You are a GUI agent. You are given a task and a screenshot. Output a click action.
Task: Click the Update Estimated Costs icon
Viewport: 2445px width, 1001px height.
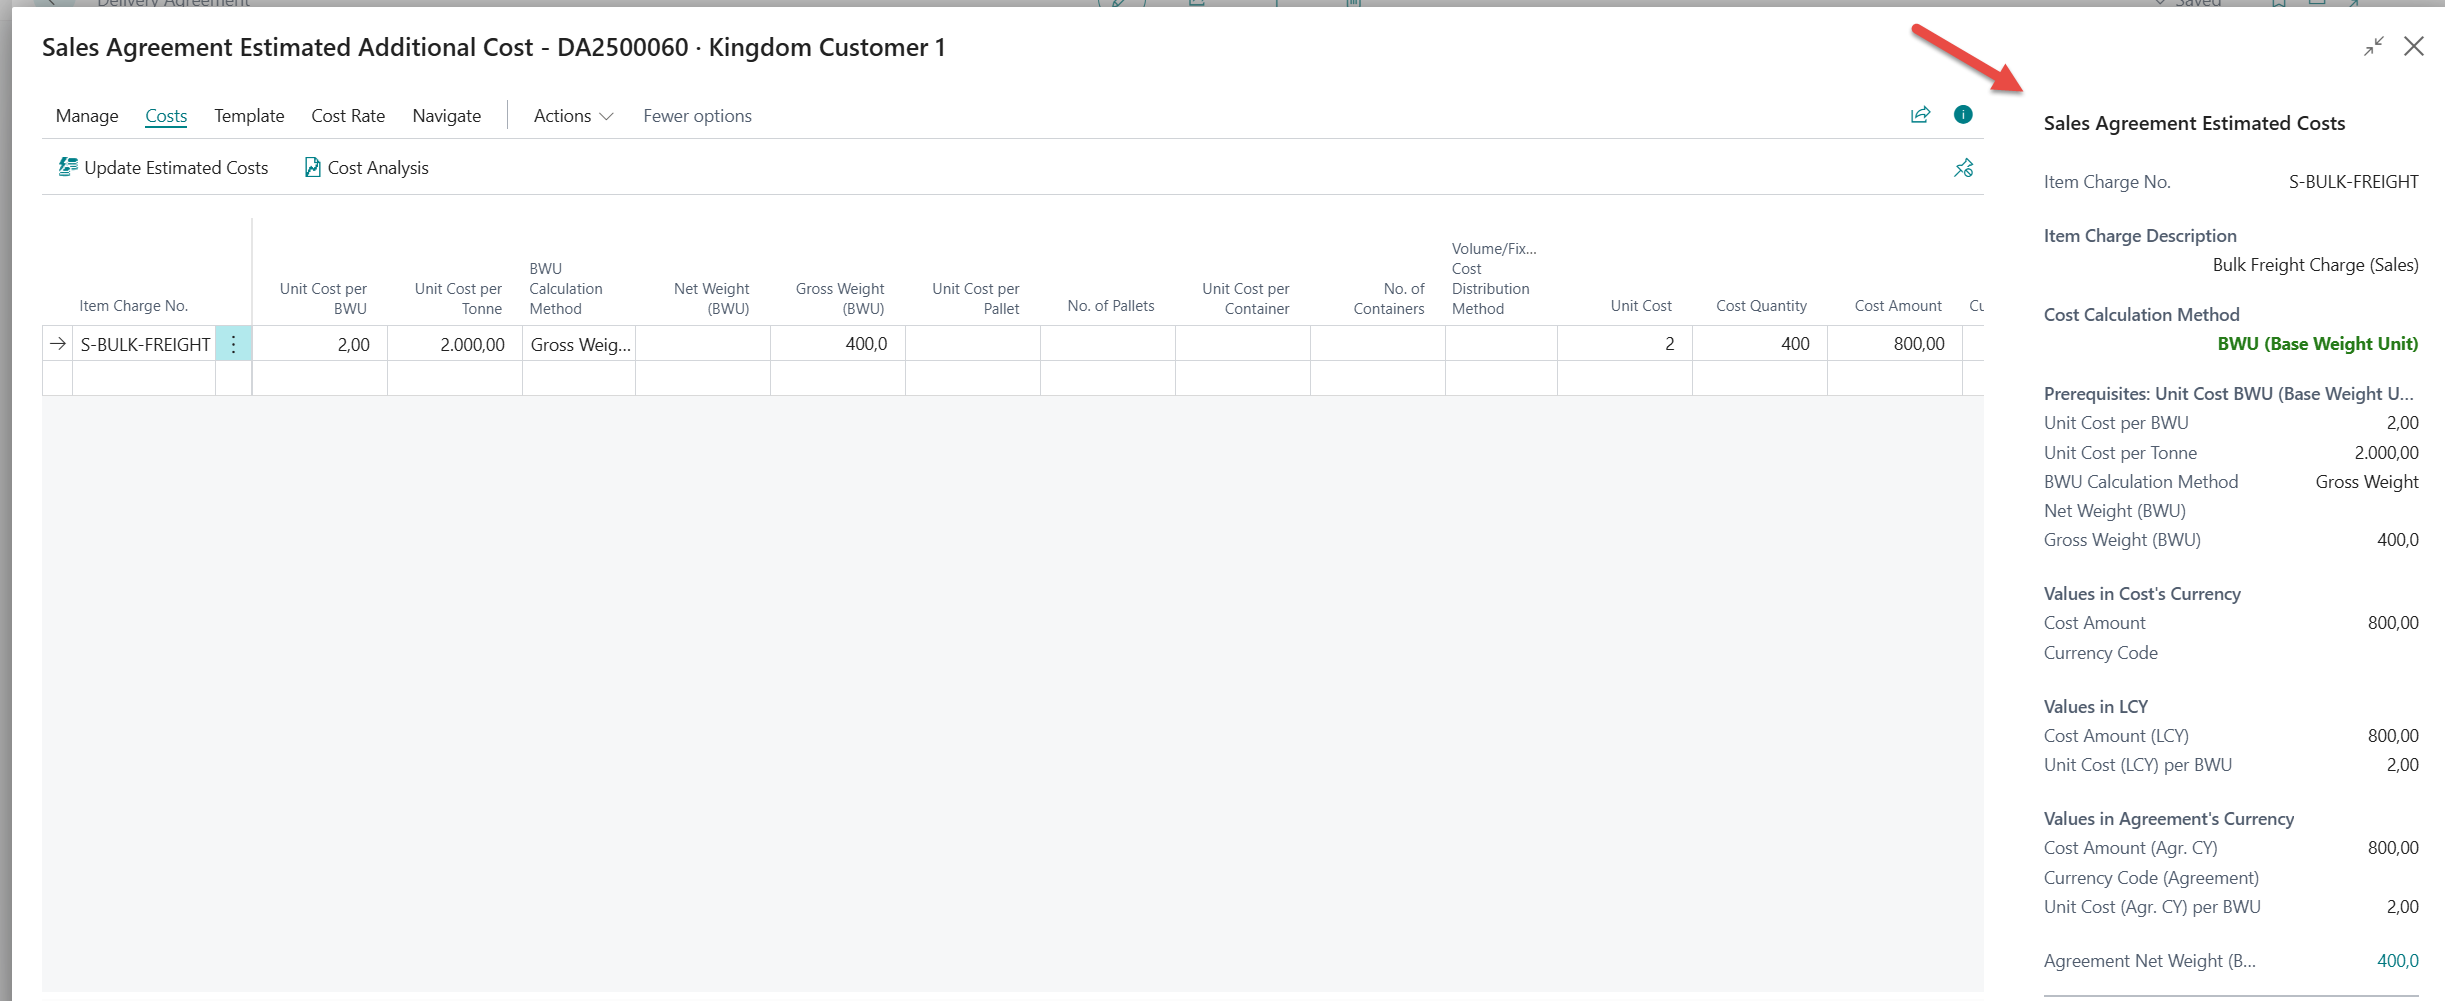(x=67, y=167)
